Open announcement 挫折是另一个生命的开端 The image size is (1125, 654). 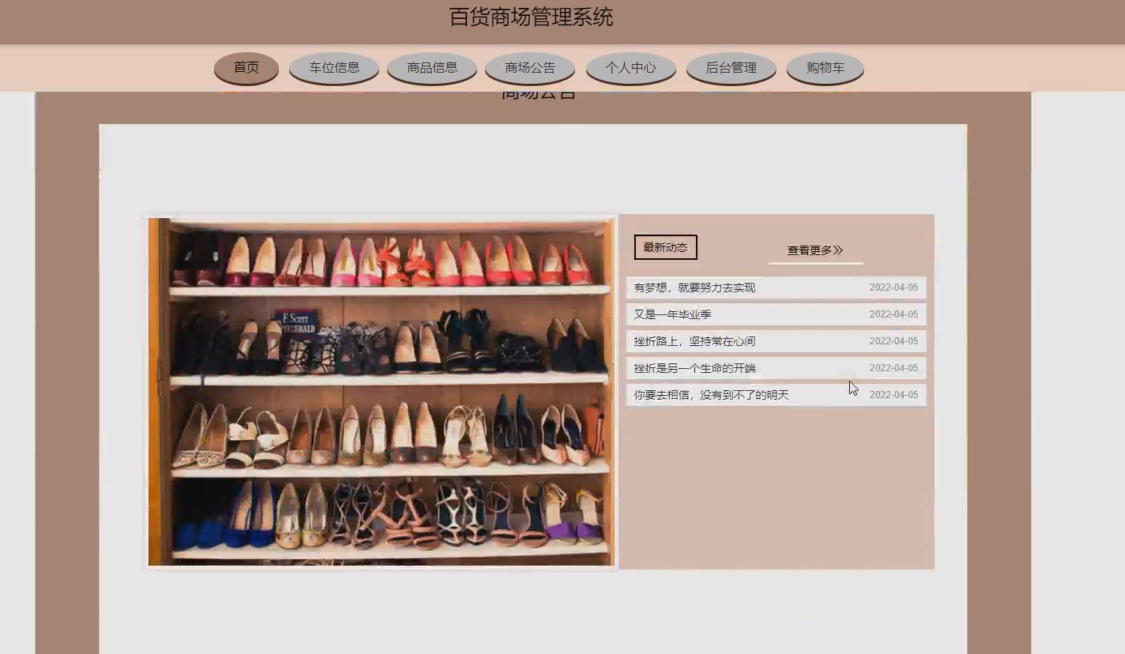tap(693, 367)
